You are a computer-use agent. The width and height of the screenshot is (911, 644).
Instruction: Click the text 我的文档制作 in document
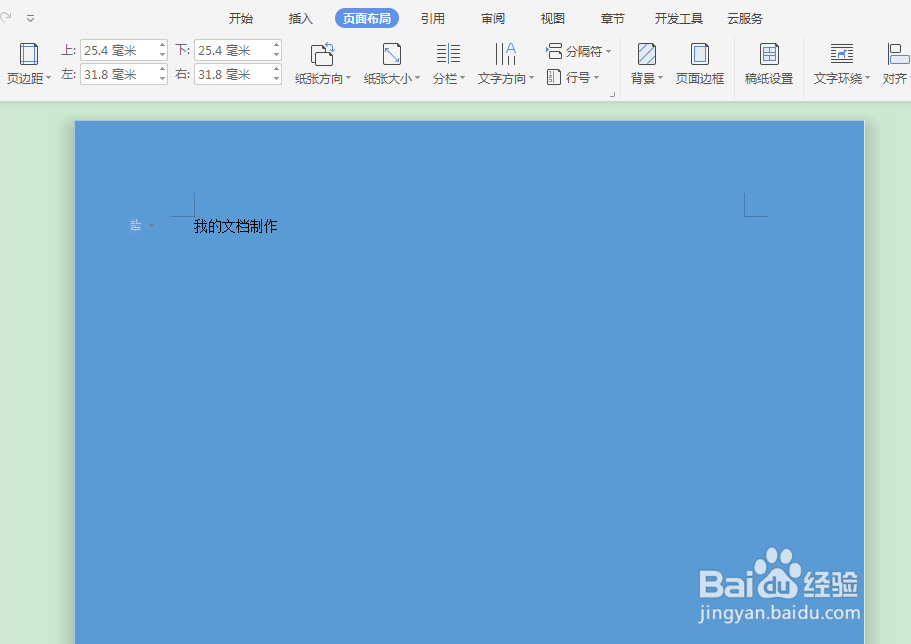click(235, 226)
